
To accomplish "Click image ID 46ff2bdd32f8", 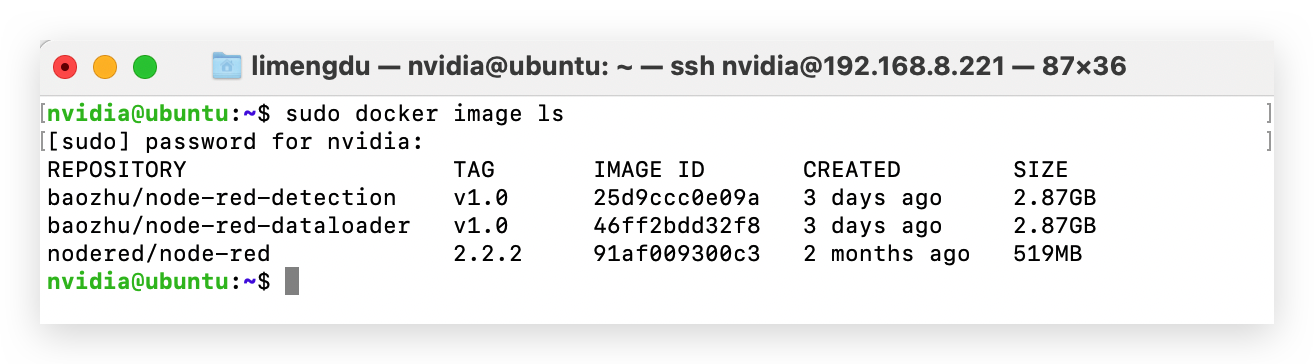I will tap(677, 226).
